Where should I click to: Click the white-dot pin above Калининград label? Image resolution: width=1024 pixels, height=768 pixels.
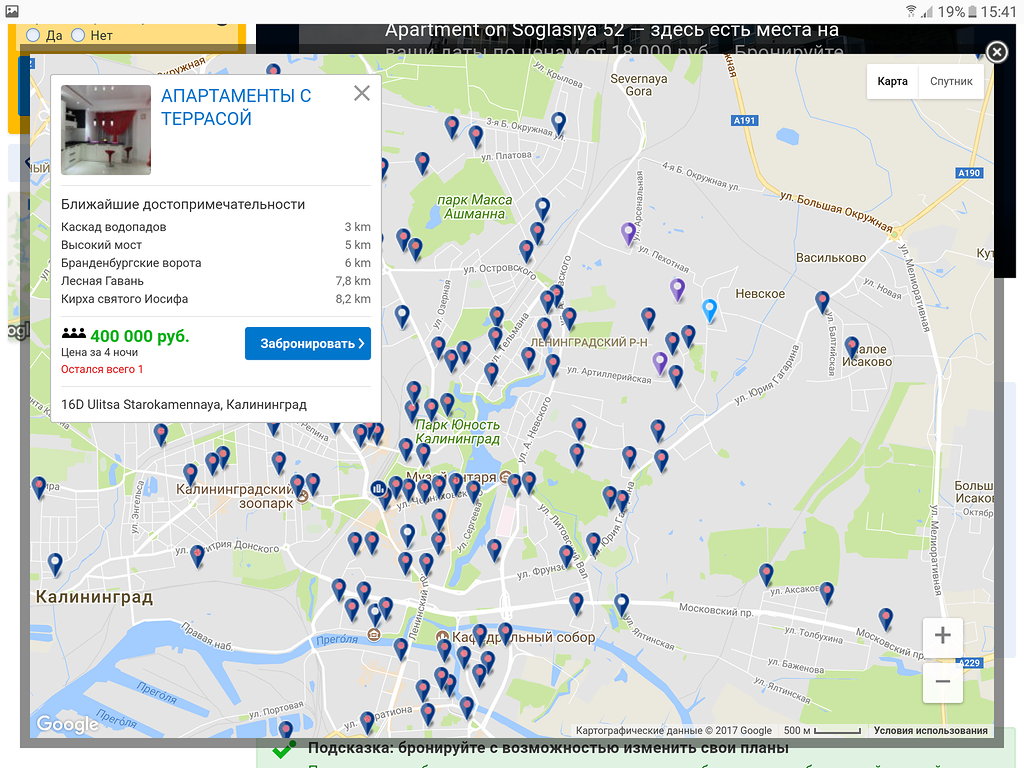pyautogui.click(x=56, y=564)
